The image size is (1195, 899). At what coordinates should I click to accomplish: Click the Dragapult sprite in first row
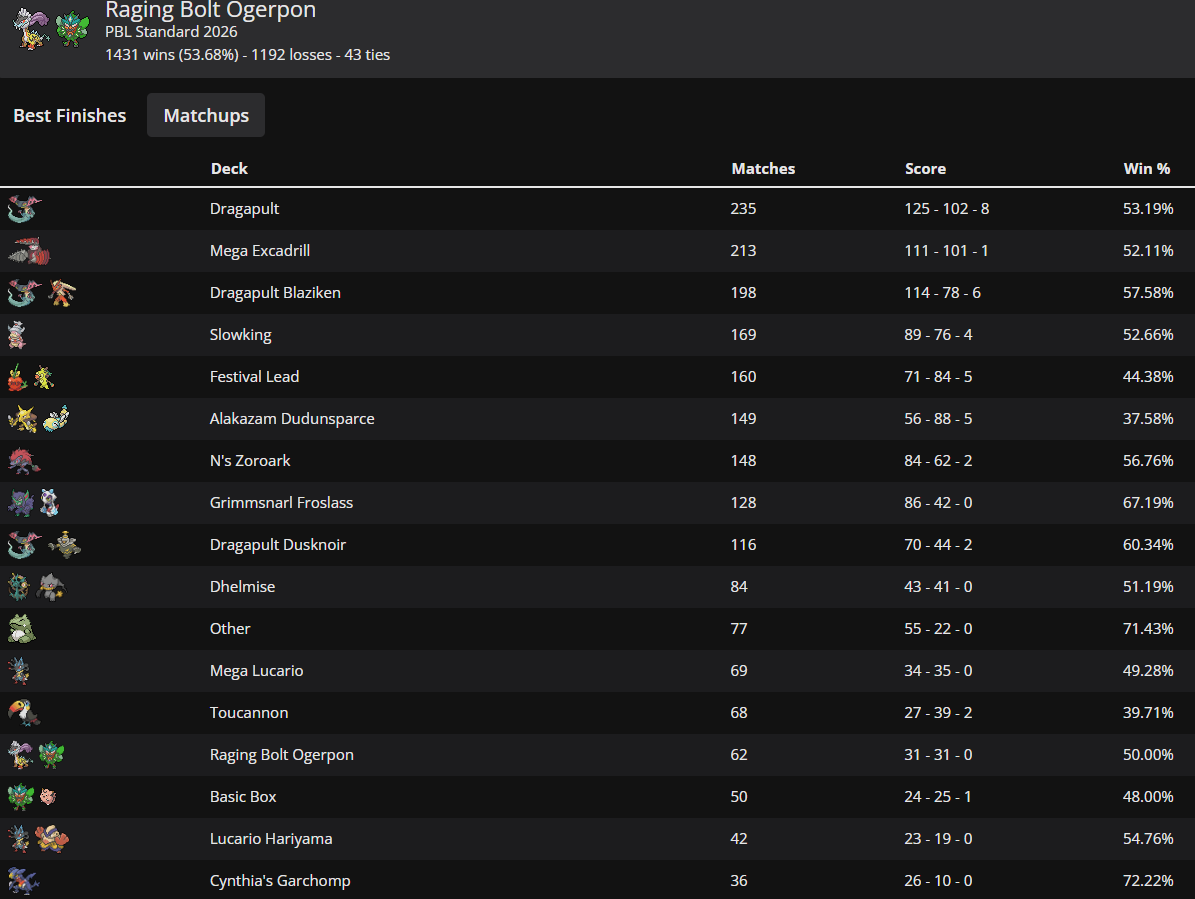click(24, 209)
